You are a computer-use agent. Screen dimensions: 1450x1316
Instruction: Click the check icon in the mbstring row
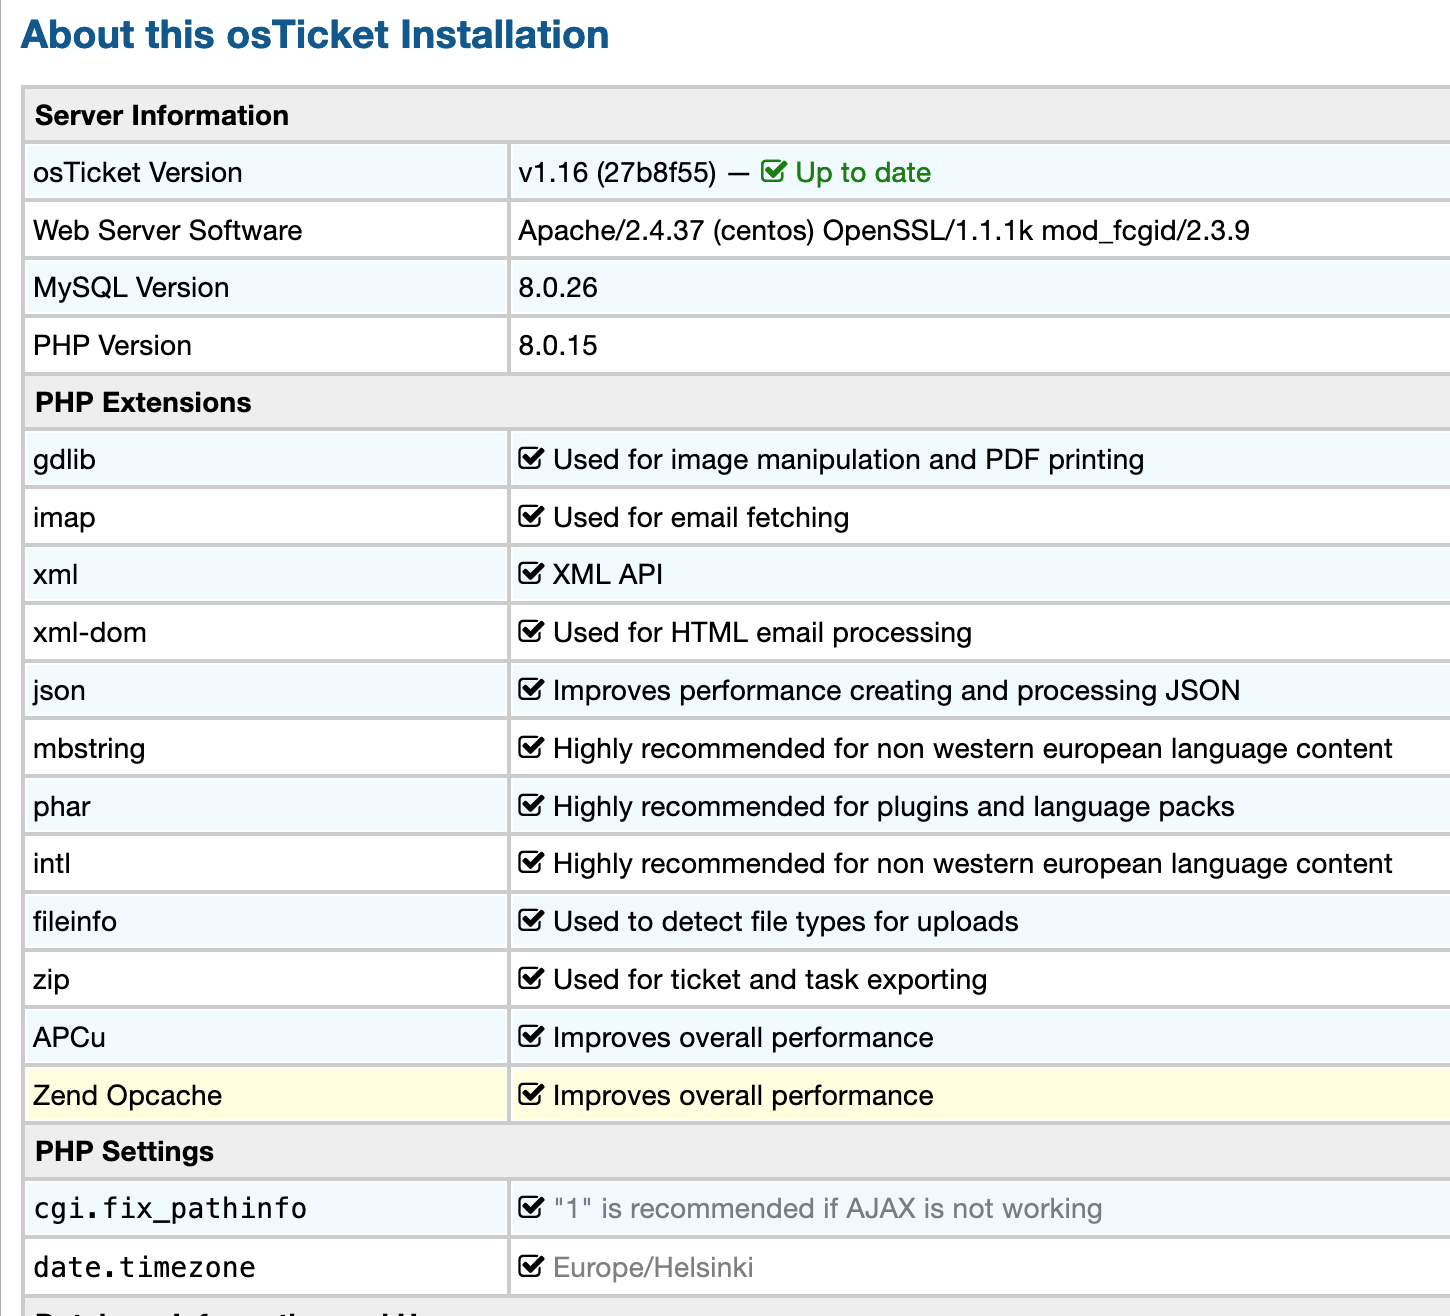coord(531,748)
